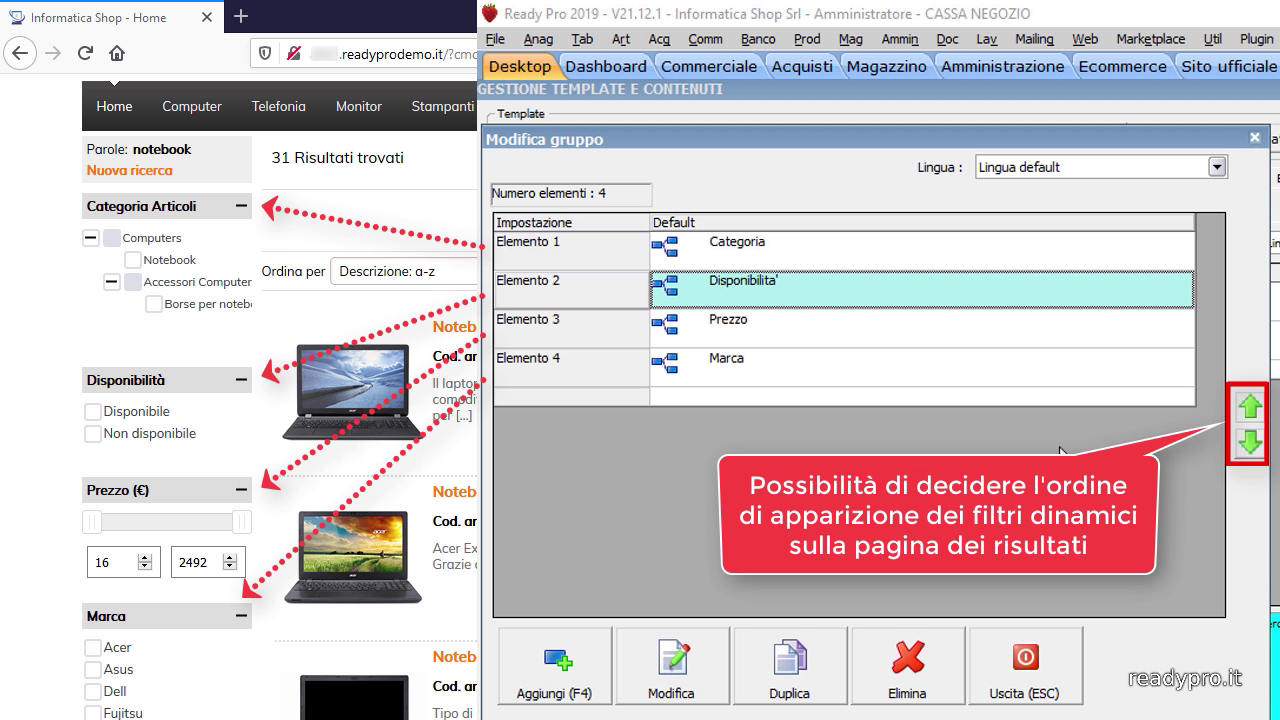This screenshot has height=720, width=1280.
Task: Collapse the Computers tree node
Action: click(91, 238)
